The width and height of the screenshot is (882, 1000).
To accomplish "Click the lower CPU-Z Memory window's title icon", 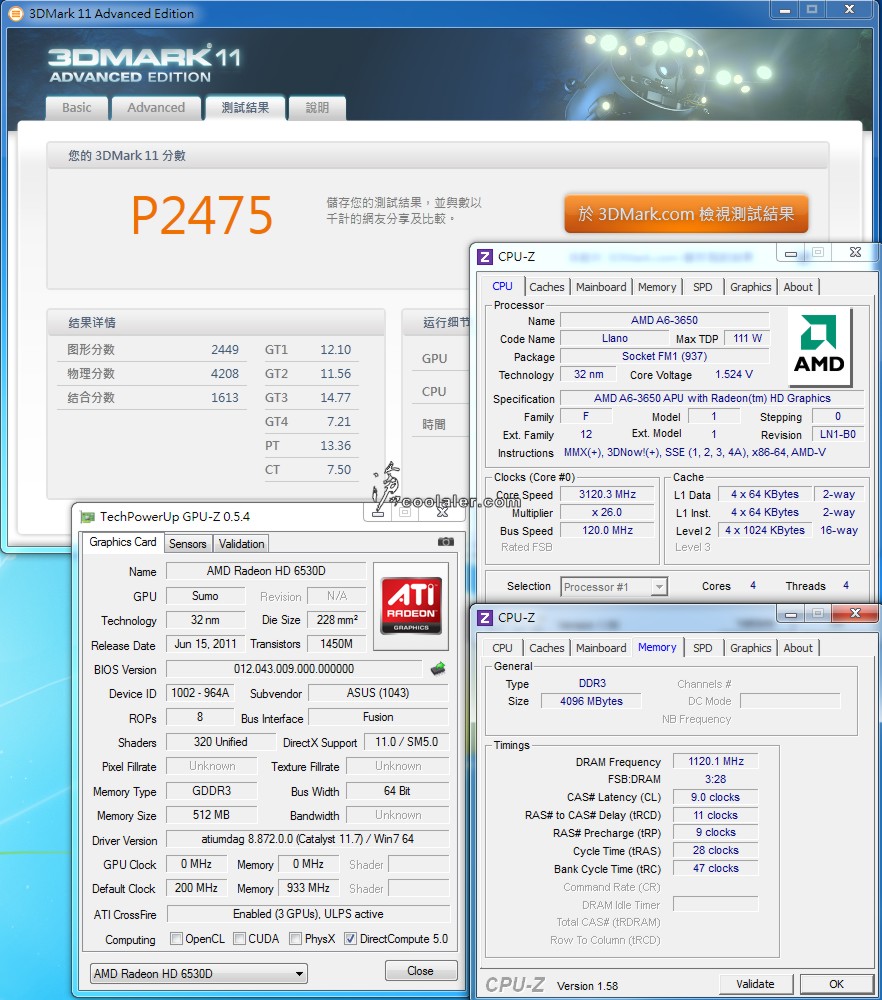I will coord(485,617).
